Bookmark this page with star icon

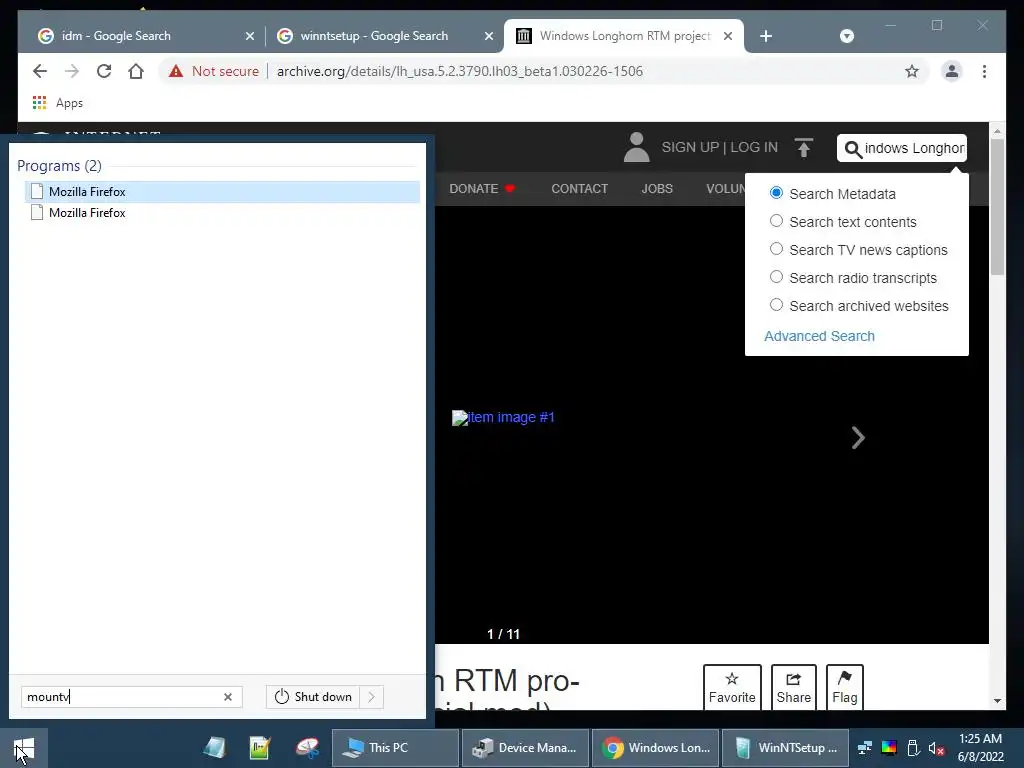click(912, 71)
